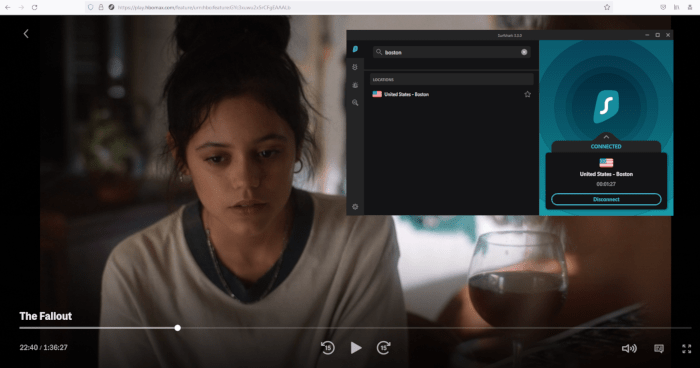
Task: Play The Fallout video
Action: tap(356, 347)
